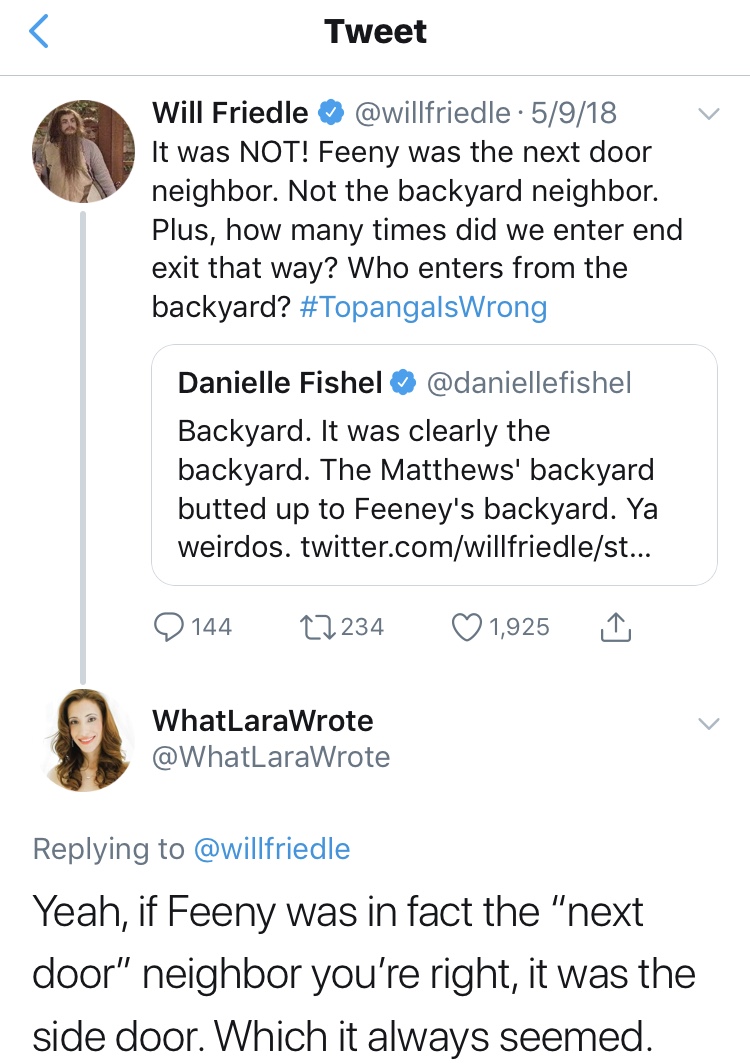Tap the back arrow icon
Viewport: 750px width, 1064px height.
coord(38,33)
